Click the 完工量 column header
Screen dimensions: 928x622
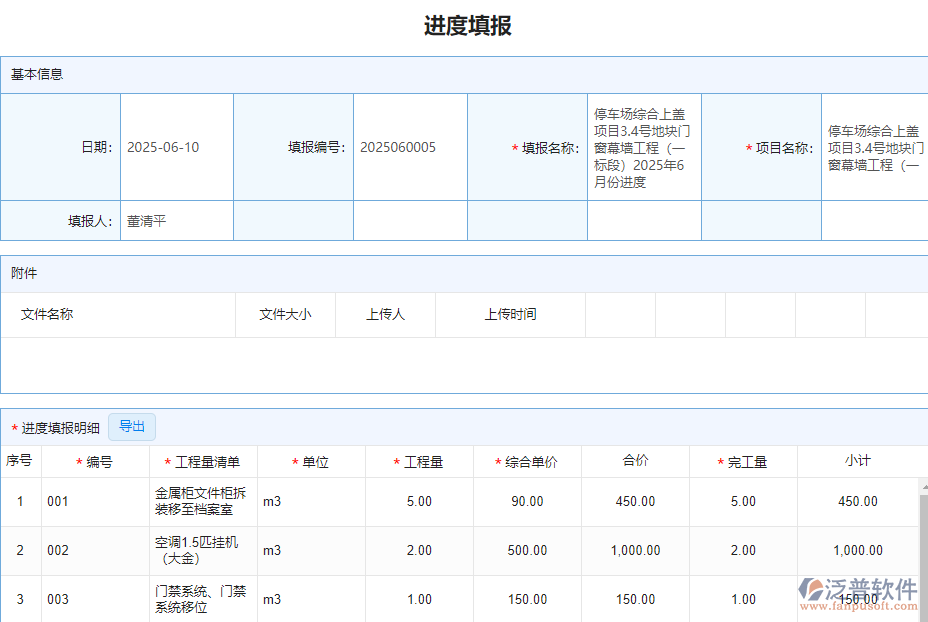744,461
